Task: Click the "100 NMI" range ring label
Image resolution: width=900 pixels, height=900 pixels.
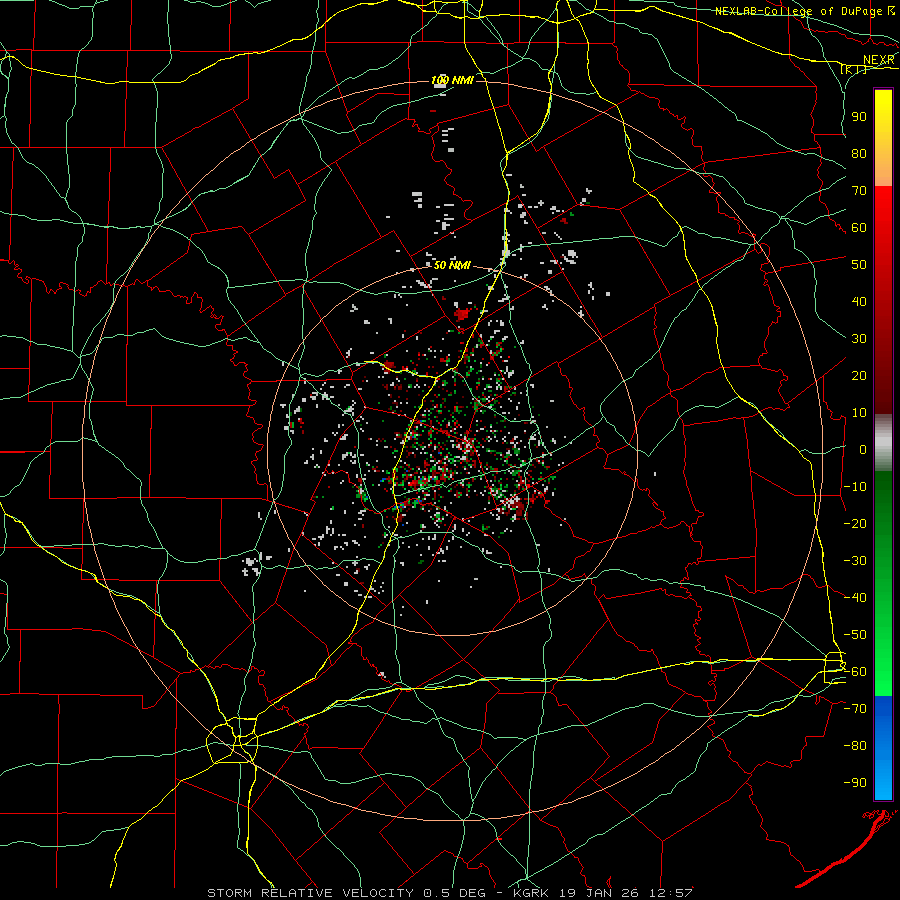Action: coord(452,80)
